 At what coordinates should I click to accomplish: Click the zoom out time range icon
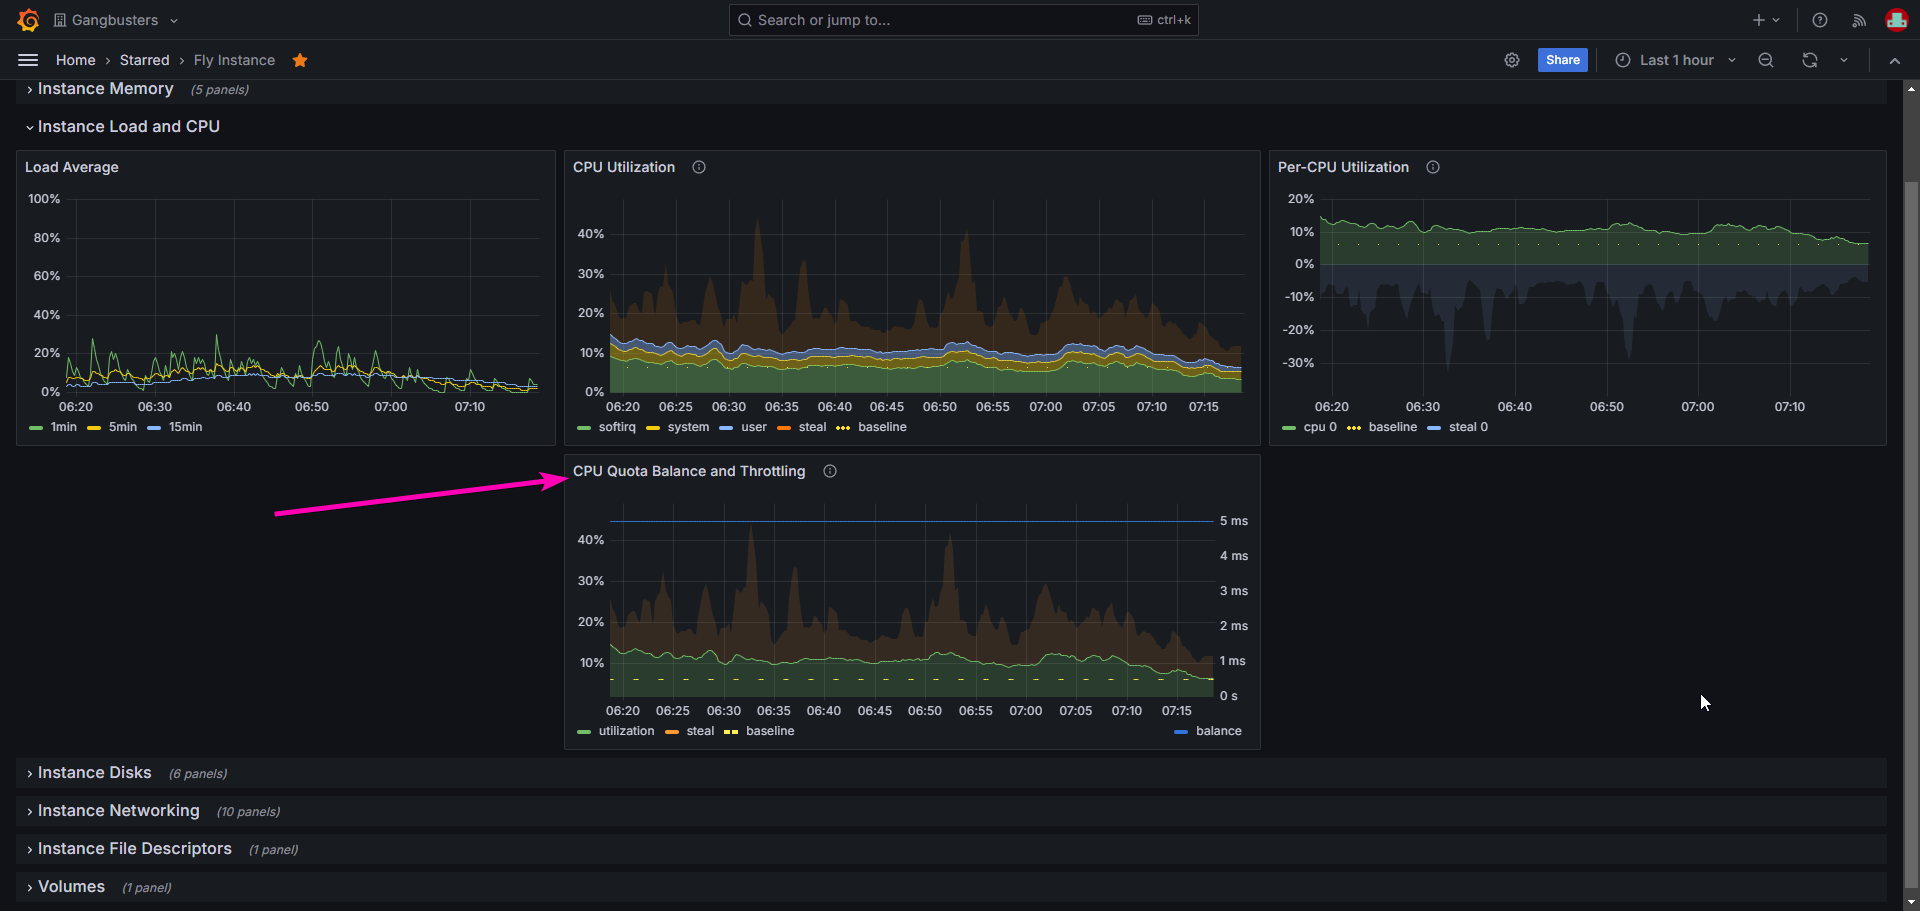point(1766,60)
